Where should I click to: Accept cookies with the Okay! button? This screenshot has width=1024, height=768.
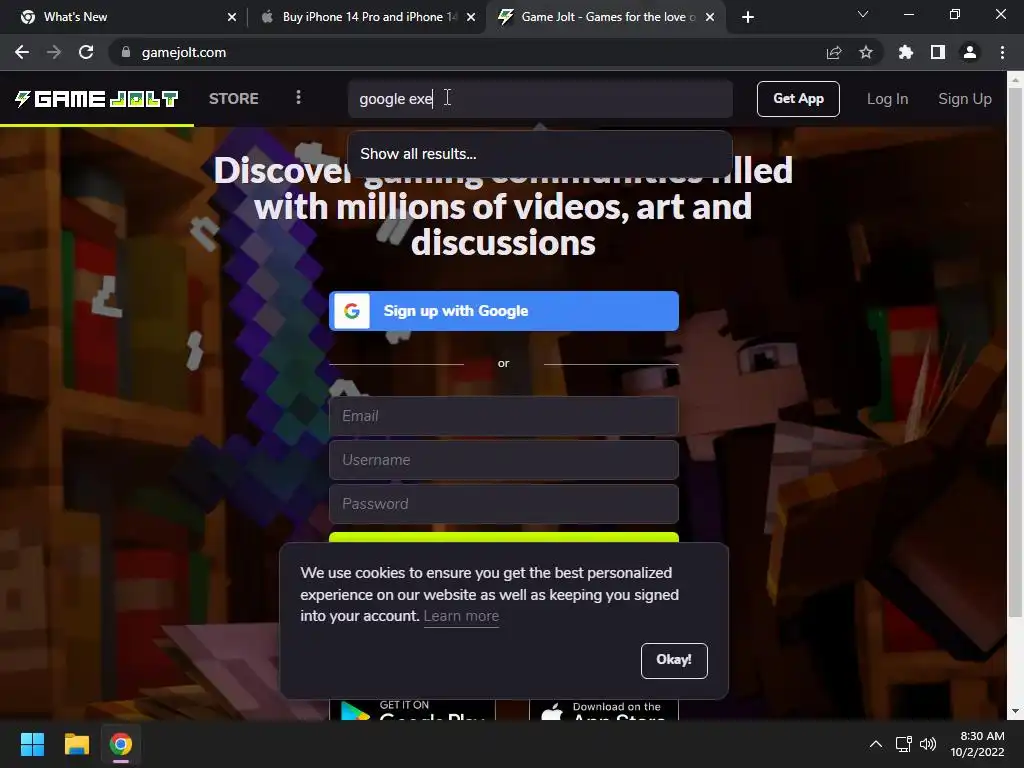pos(674,660)
